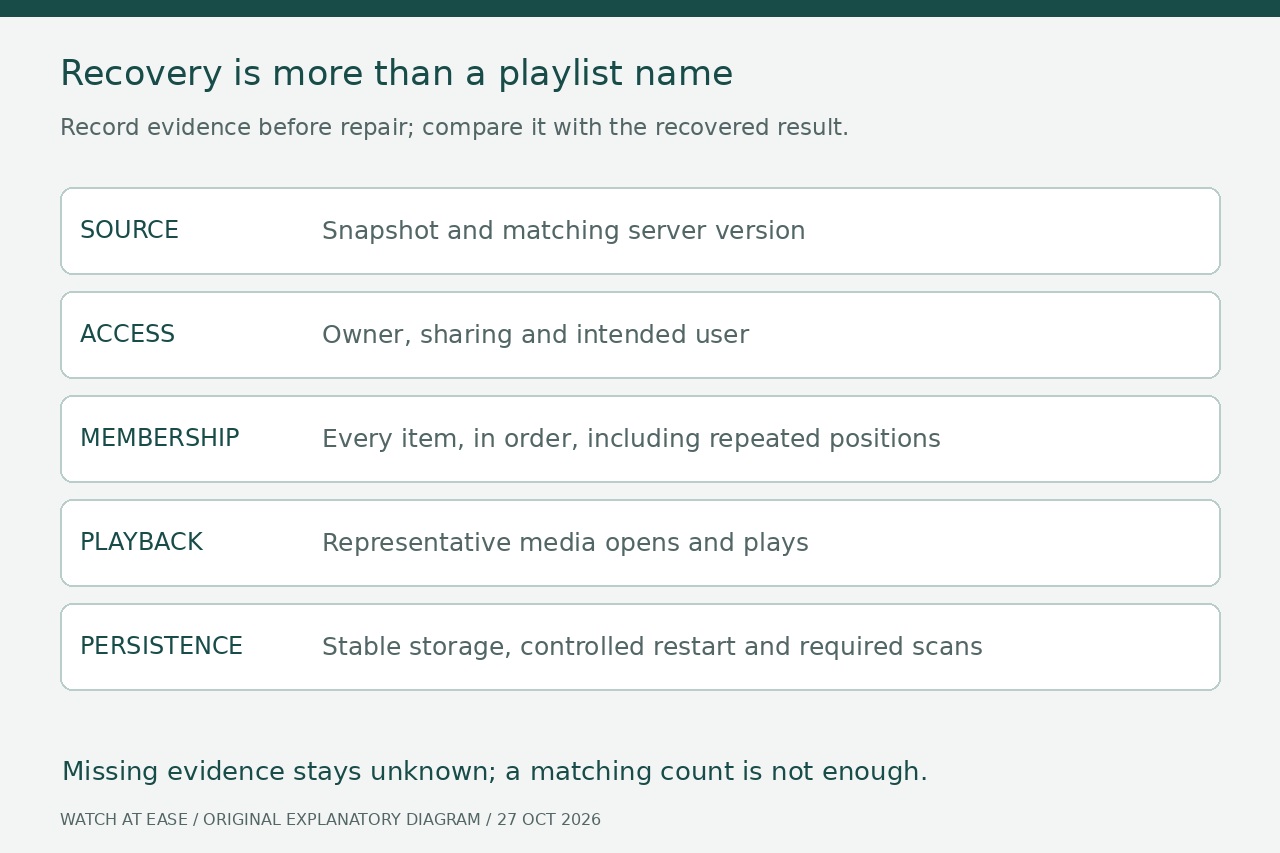
Task: Select the title 'Recovery is more than a playlist name'
Action: click(x=396, y=74)
